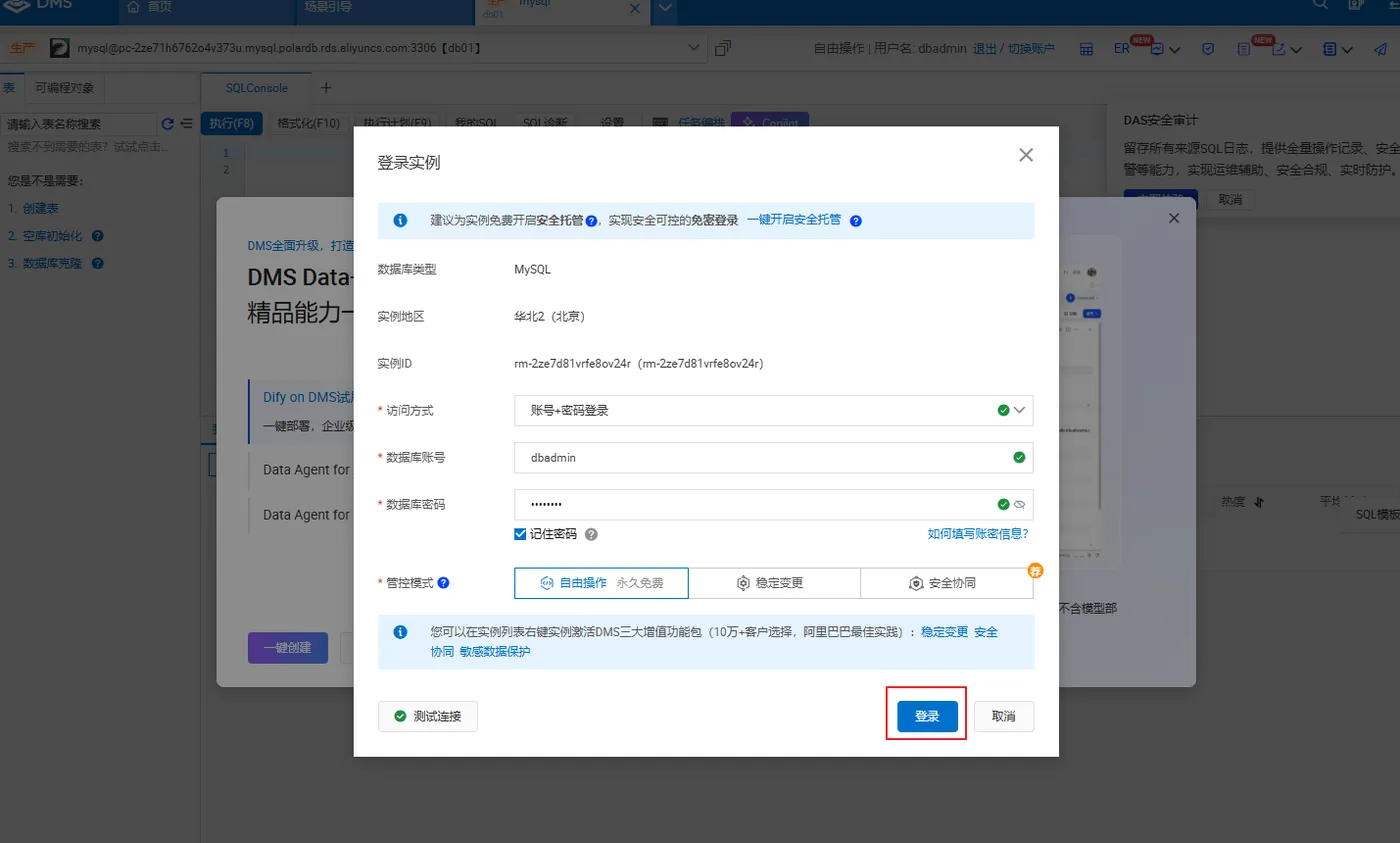The height and width of the screenshot is (843, 1400).
Task: Click the 执行(F8) execute button
Action: click(231, 123)
